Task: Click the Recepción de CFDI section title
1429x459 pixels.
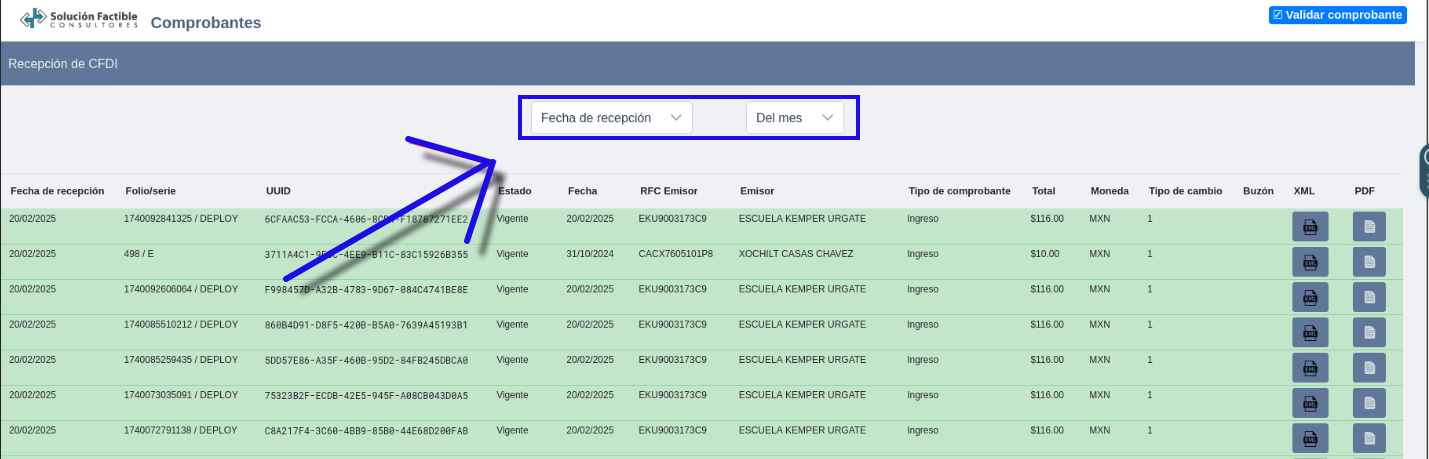Action: pos(63,64)
